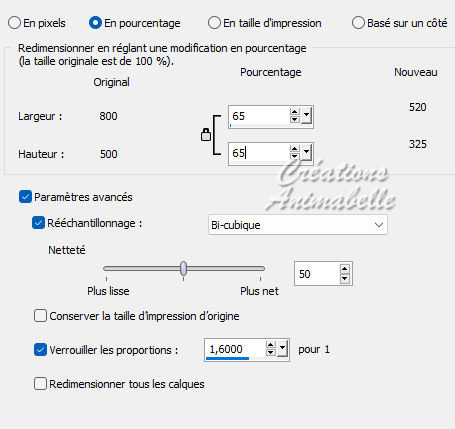455x429 pixels.
Task: Open the Largeur percentage slider dropdown
Action: tap(306, 116)
